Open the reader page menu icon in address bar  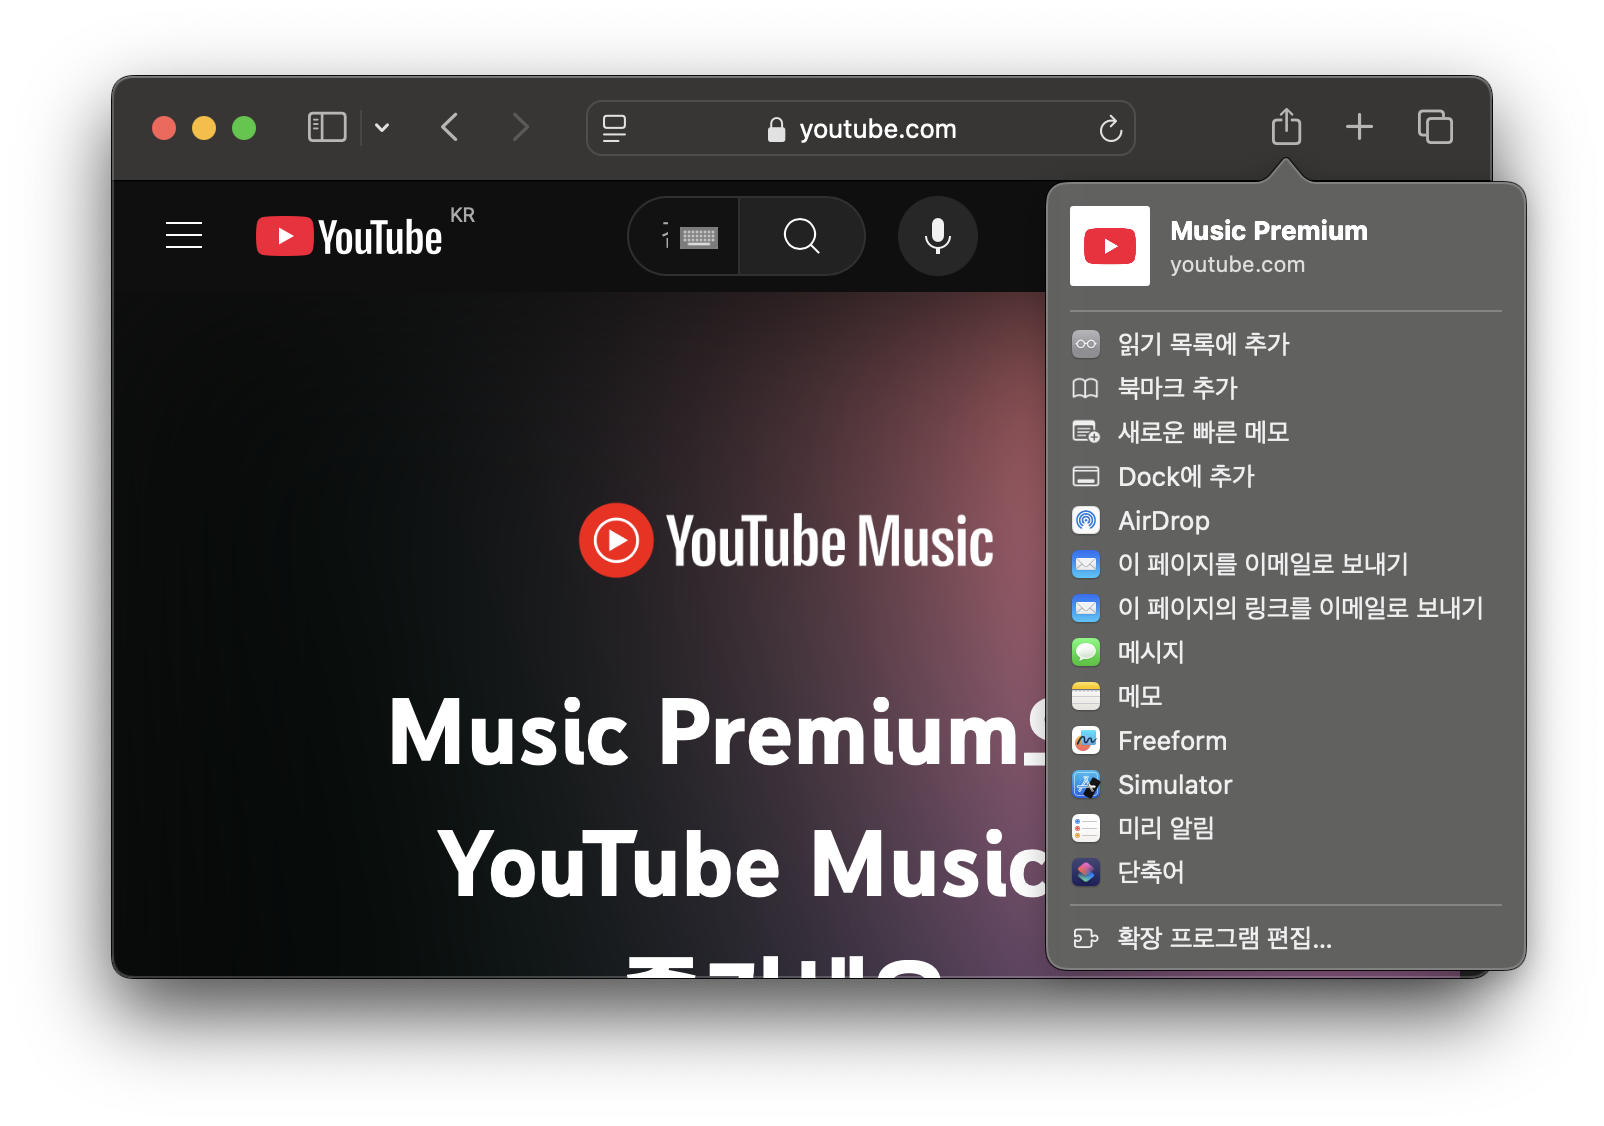(x=614, y=128)
